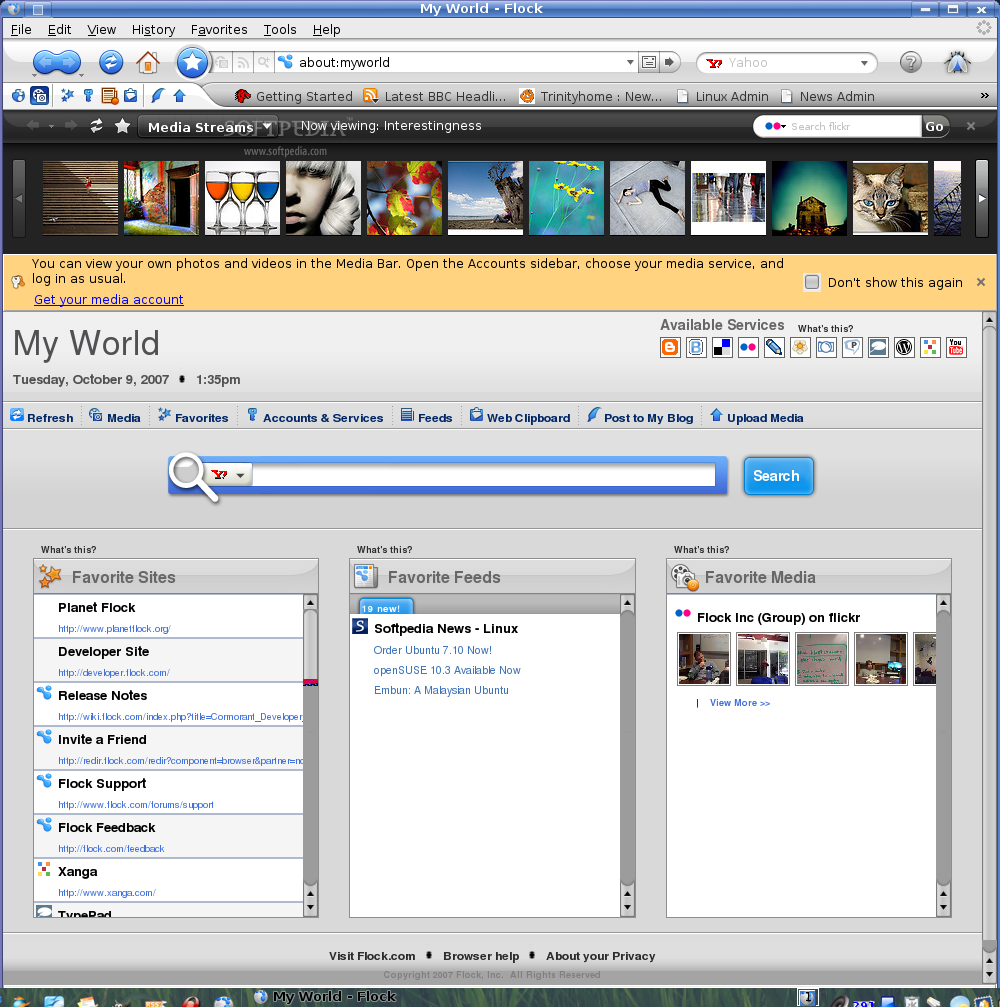Click Favorite Sites scrollbar down arrow
This screenshot has height=1007, width=1000.
click(310, 908)
